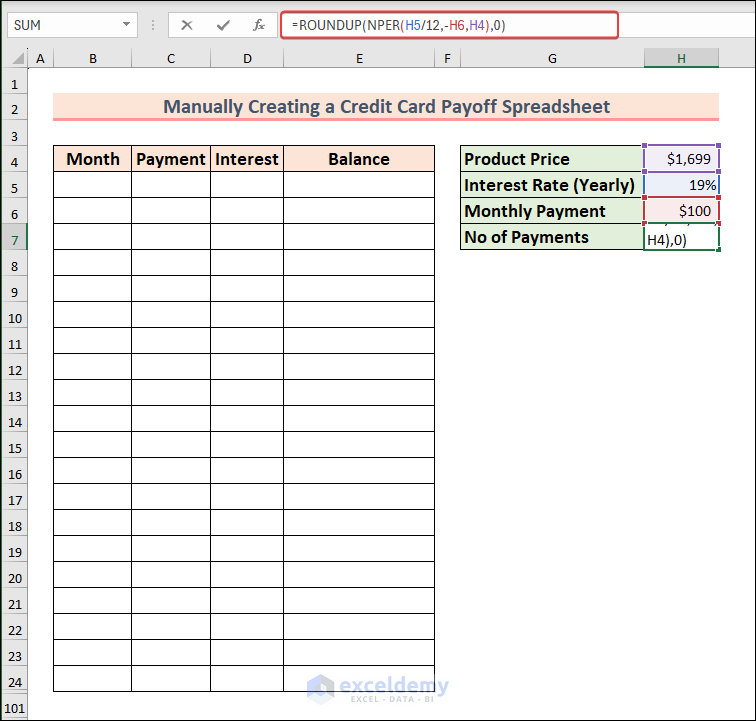Click the empty Balance cell in row 15
Viewport: 756px width, 721px height.
point(359,445)
